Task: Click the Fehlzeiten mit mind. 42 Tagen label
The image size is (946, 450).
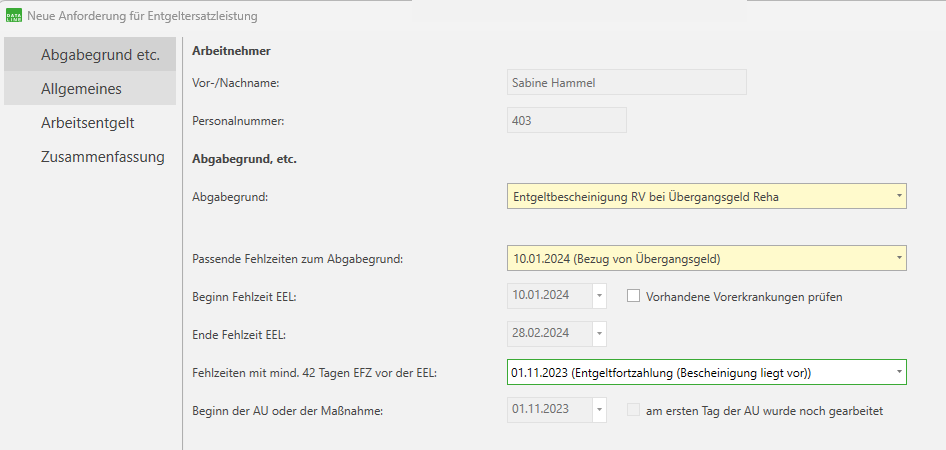Action: coord(314,373)
